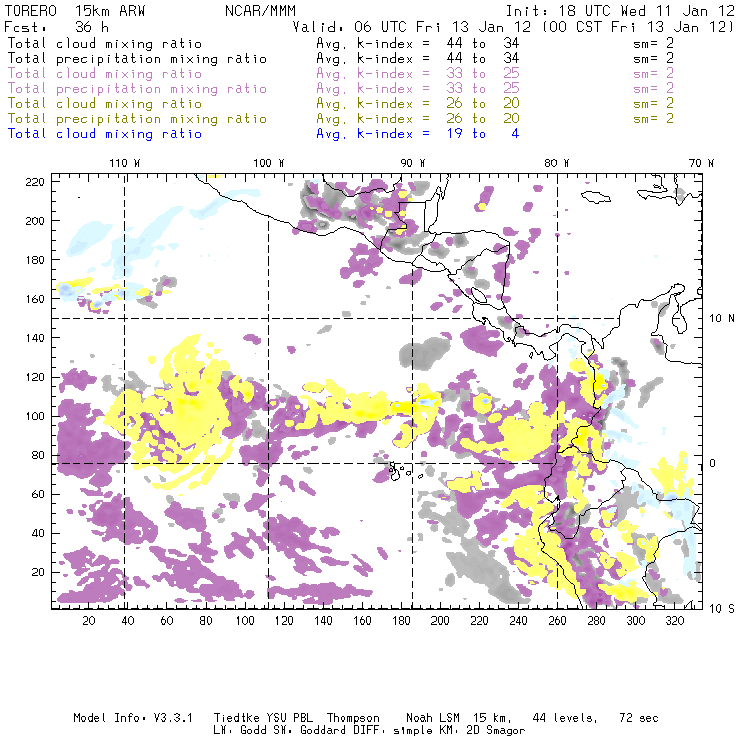Click the "Noah LSM" label
The image size is (740, 740).
click(x=433, y=718)
